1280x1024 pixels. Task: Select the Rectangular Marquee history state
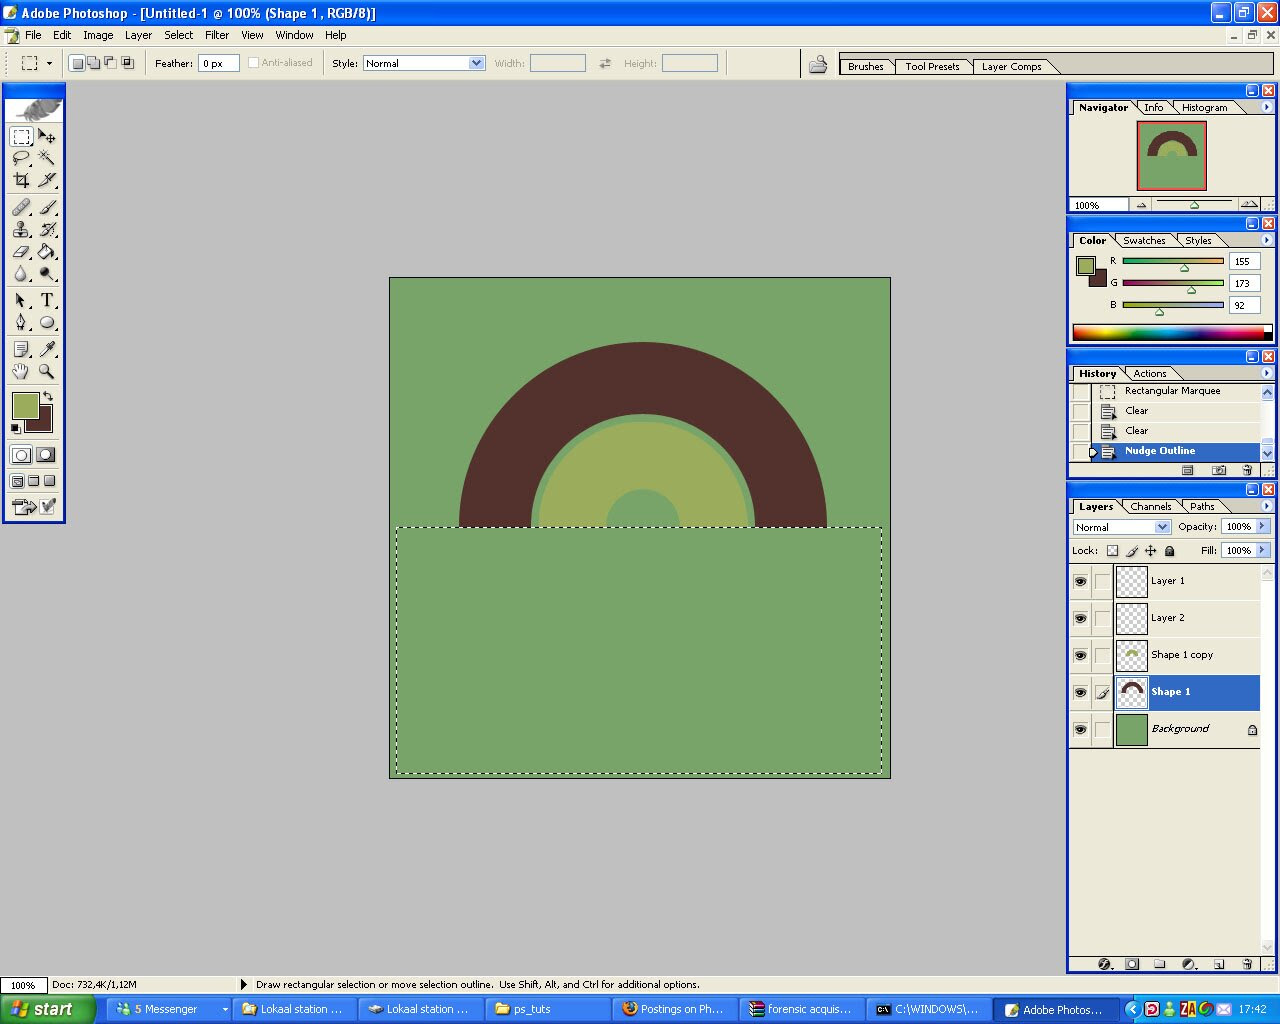tap(1172, 391)
